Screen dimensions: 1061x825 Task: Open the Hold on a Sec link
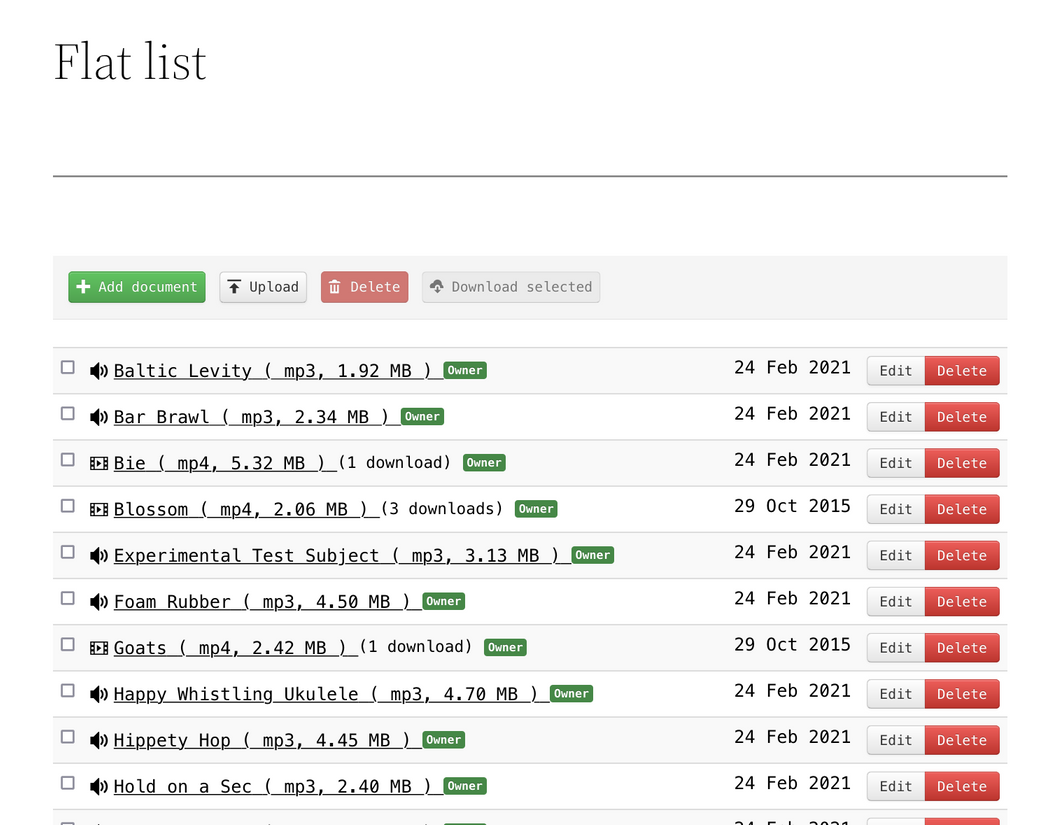(278, 786)
